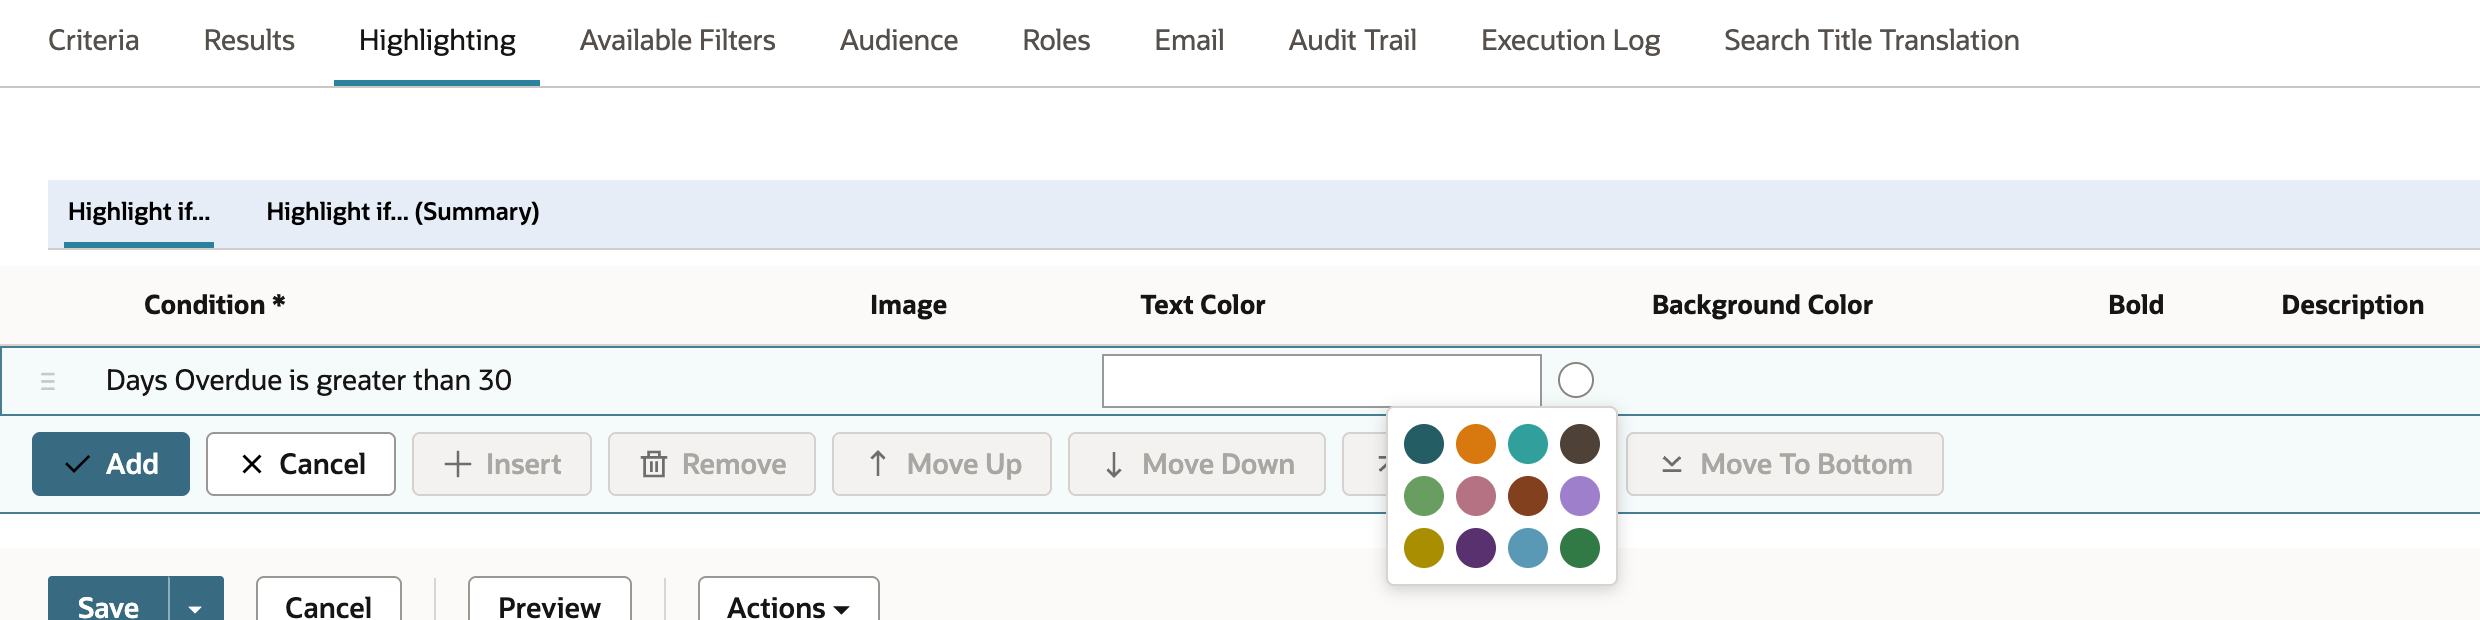
Task: Click the Save button
Action: tap(108, 600)
